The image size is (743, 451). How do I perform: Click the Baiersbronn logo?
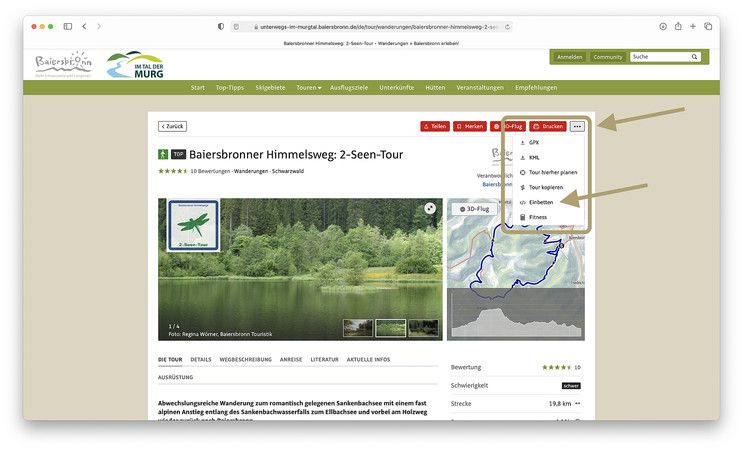(63, 64)
